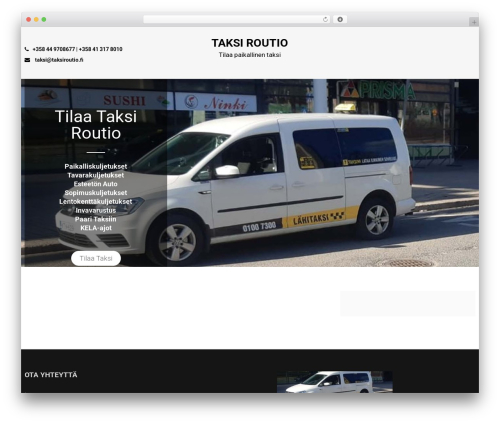Select 'KELA-ajot' service text

tap(96, 228)
